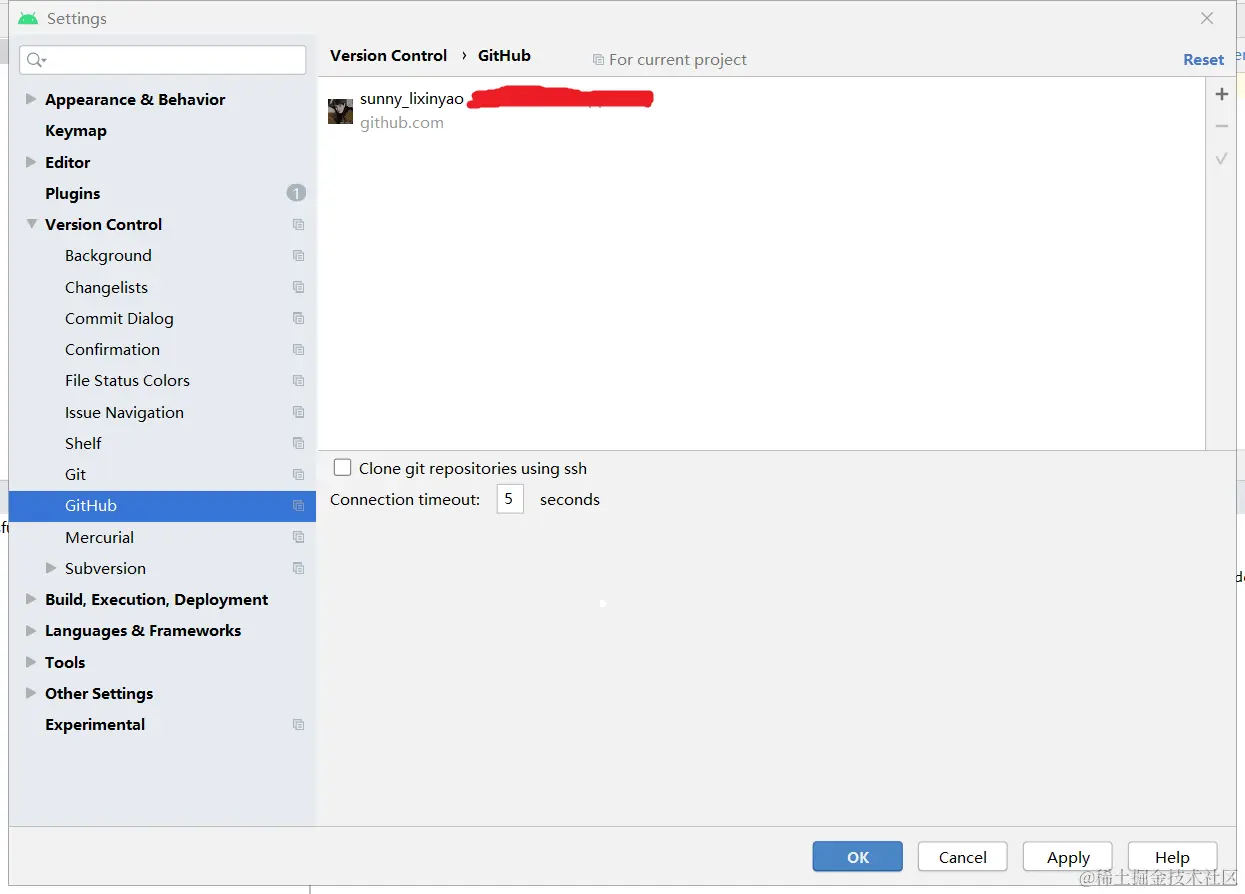
Task: Open the Keymap settings page
Action: coord(76,131)
